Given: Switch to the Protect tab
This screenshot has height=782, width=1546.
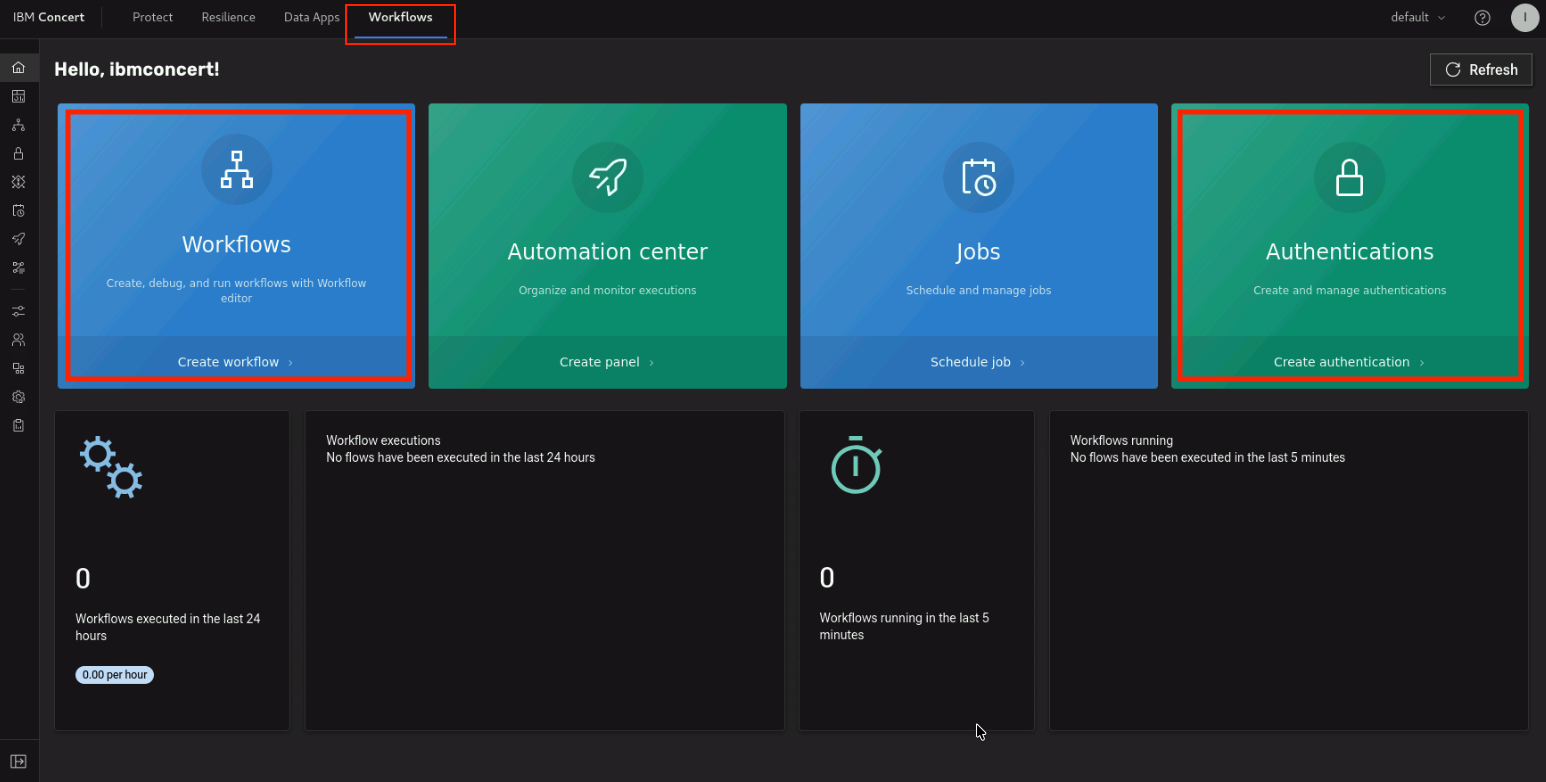Looking at the screenshot, I should (x=153, y=18).
